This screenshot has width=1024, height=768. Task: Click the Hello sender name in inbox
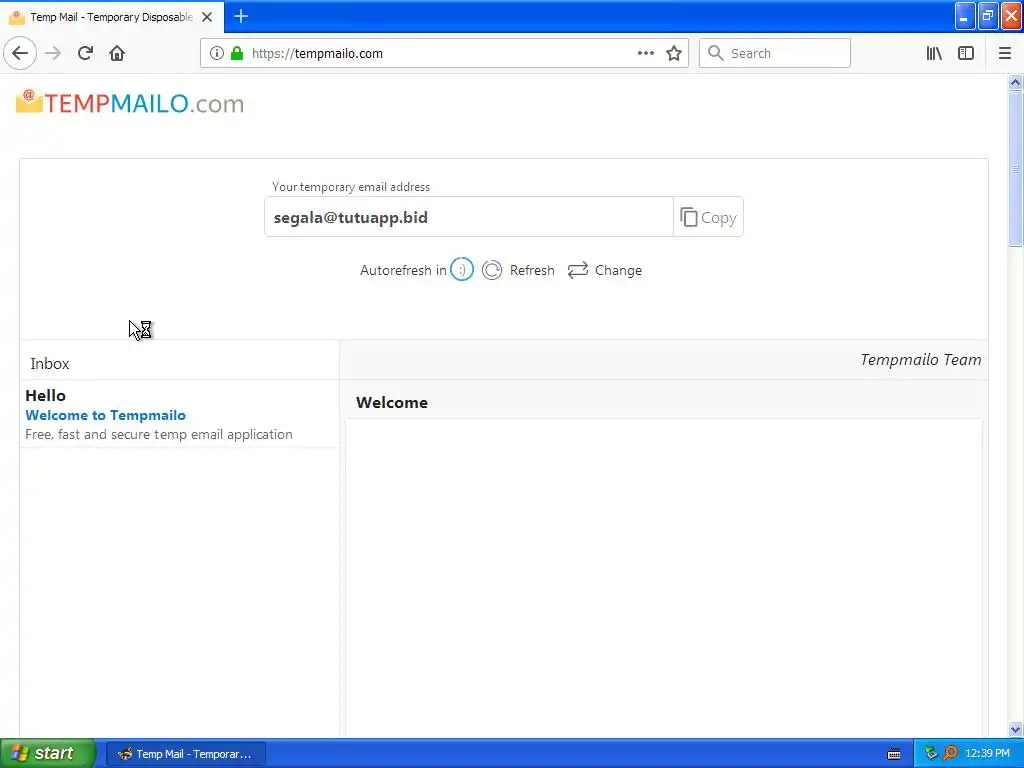pos(45,396)
